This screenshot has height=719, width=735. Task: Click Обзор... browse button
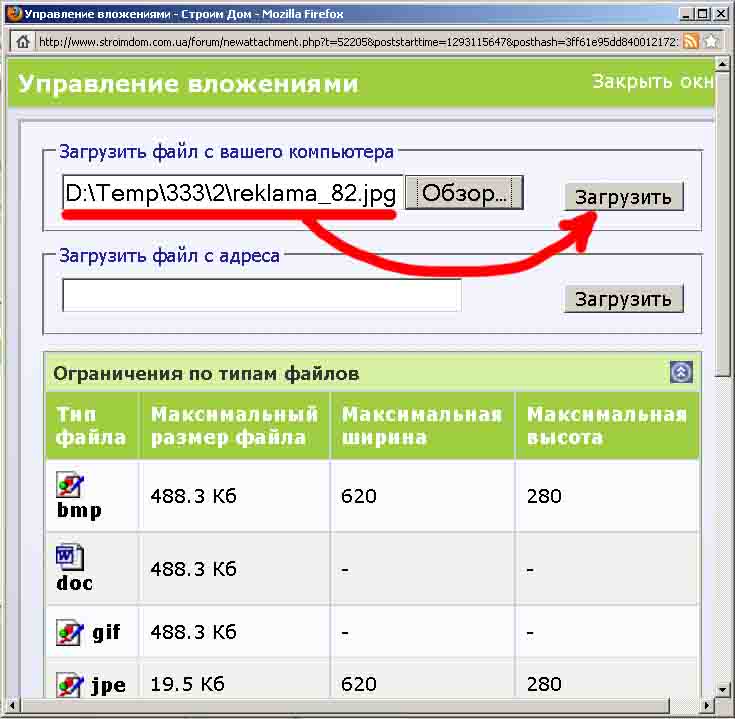[464, 193]
